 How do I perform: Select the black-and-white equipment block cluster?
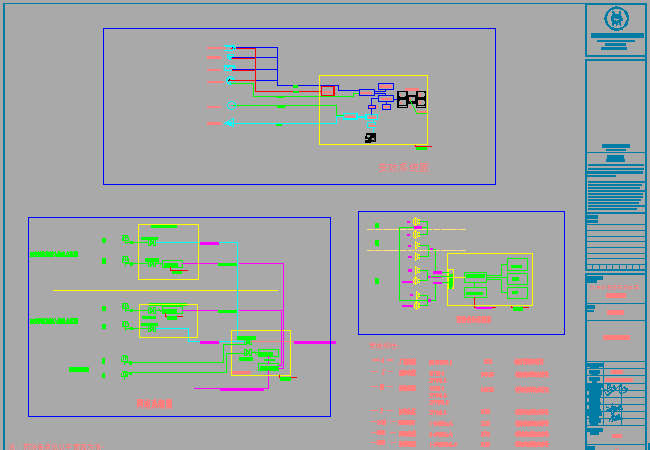click(411, 99)
